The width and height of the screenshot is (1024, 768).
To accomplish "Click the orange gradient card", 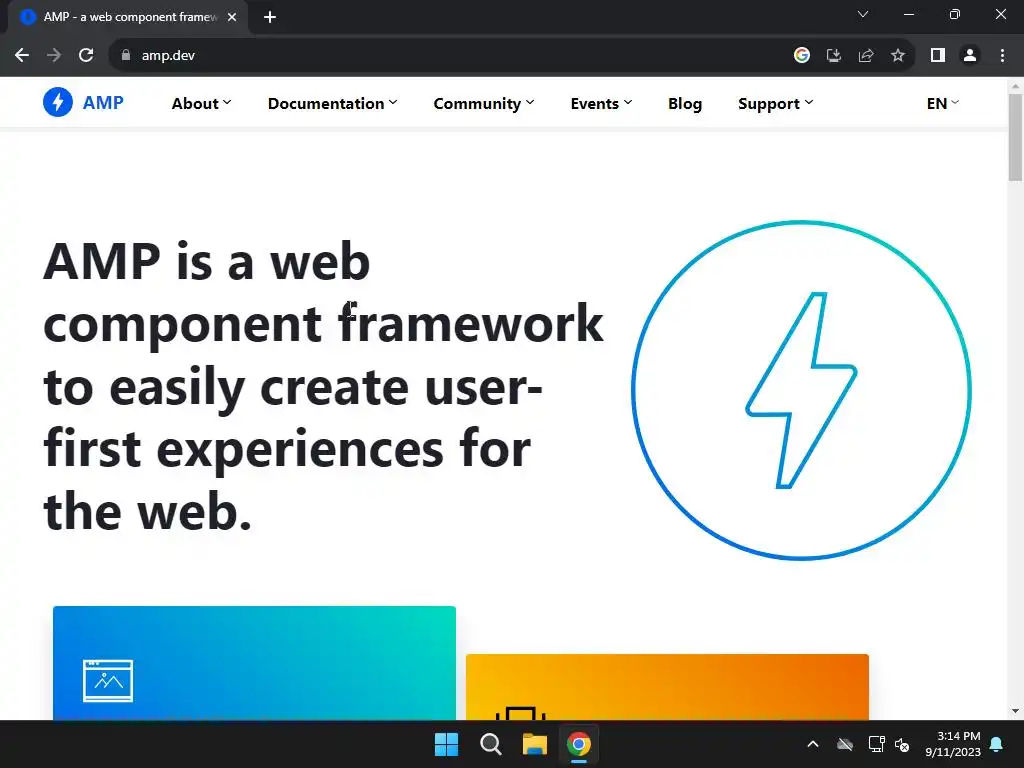I will [x=667, y=687].
